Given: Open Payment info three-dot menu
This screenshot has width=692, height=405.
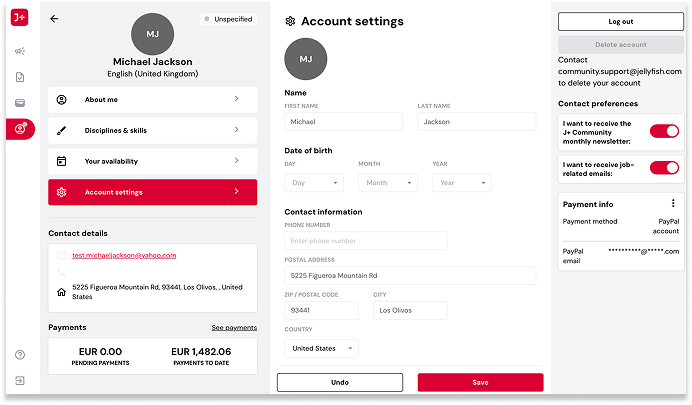Looking at the screenshot, I should coord(673,203).
